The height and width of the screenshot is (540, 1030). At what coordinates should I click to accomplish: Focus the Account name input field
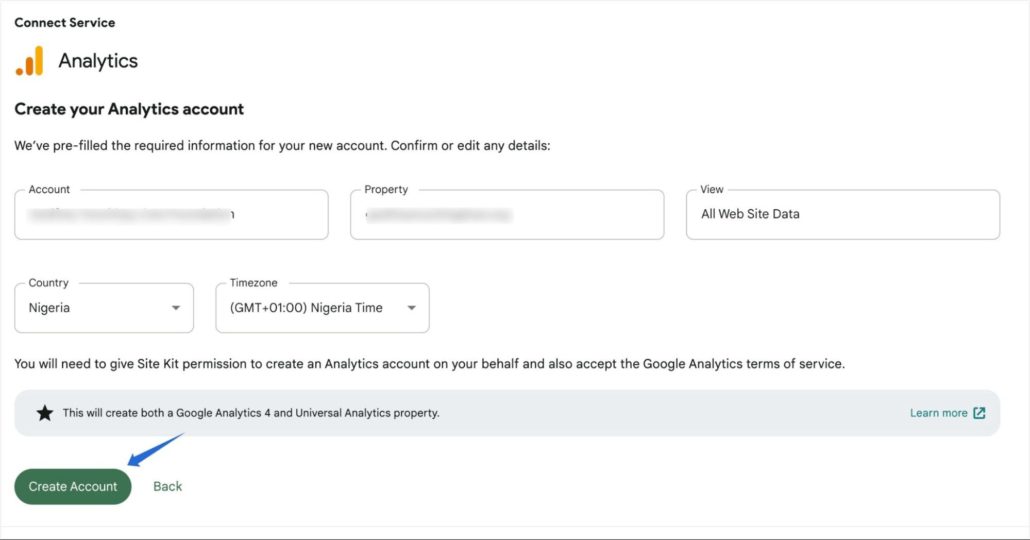(171, 215)
